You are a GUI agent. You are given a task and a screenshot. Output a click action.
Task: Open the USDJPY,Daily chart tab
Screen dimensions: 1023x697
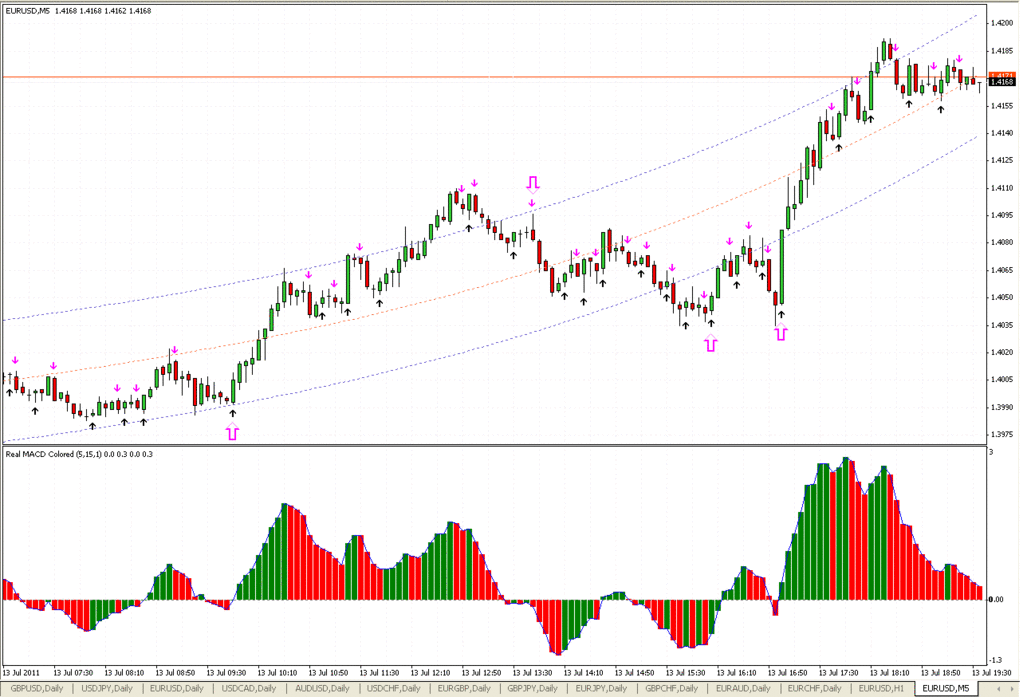[x=107, y=689]
